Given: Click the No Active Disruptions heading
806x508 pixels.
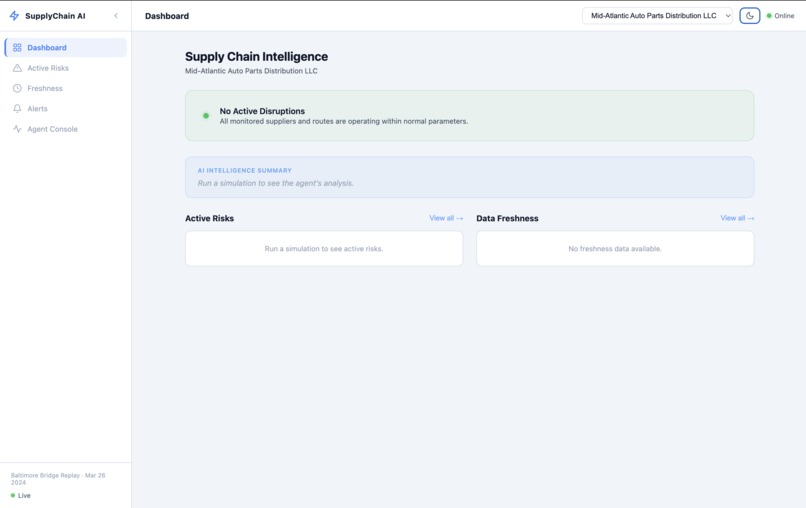Looking at the screenshot, I should coord(262,111).
